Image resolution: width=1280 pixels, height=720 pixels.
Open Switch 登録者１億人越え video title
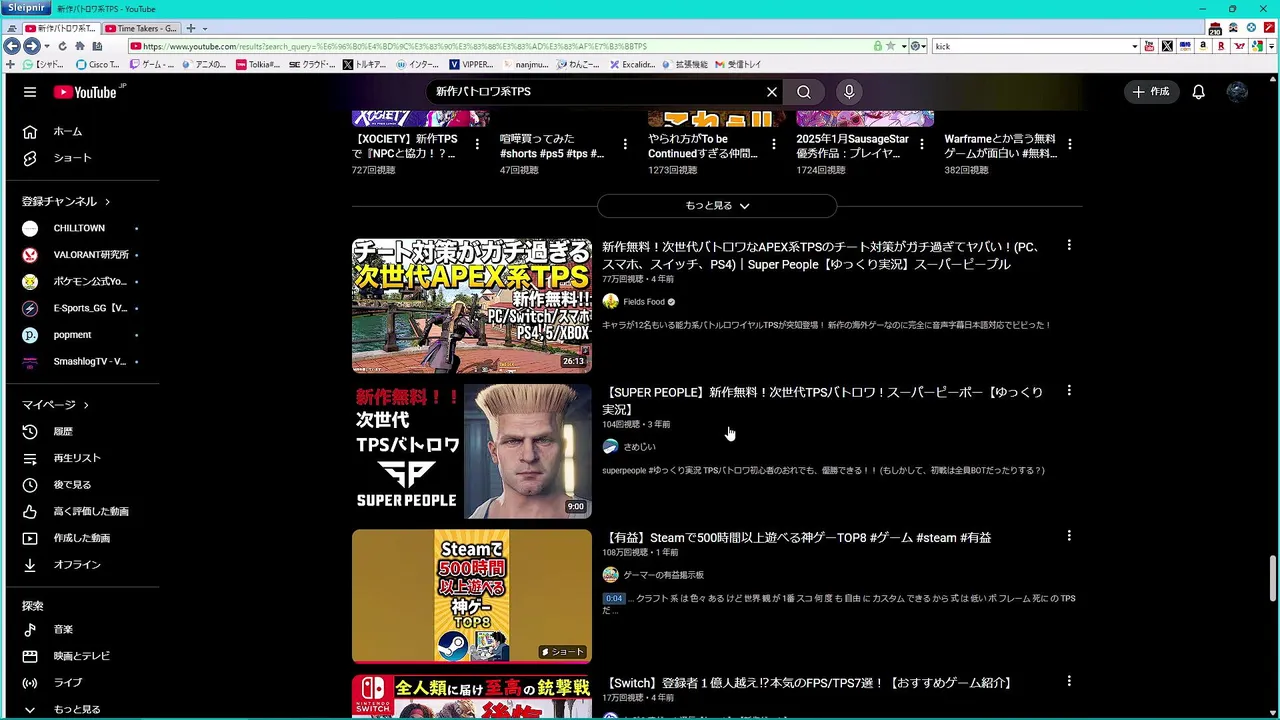pyautogui.click(x=809, y=683)
